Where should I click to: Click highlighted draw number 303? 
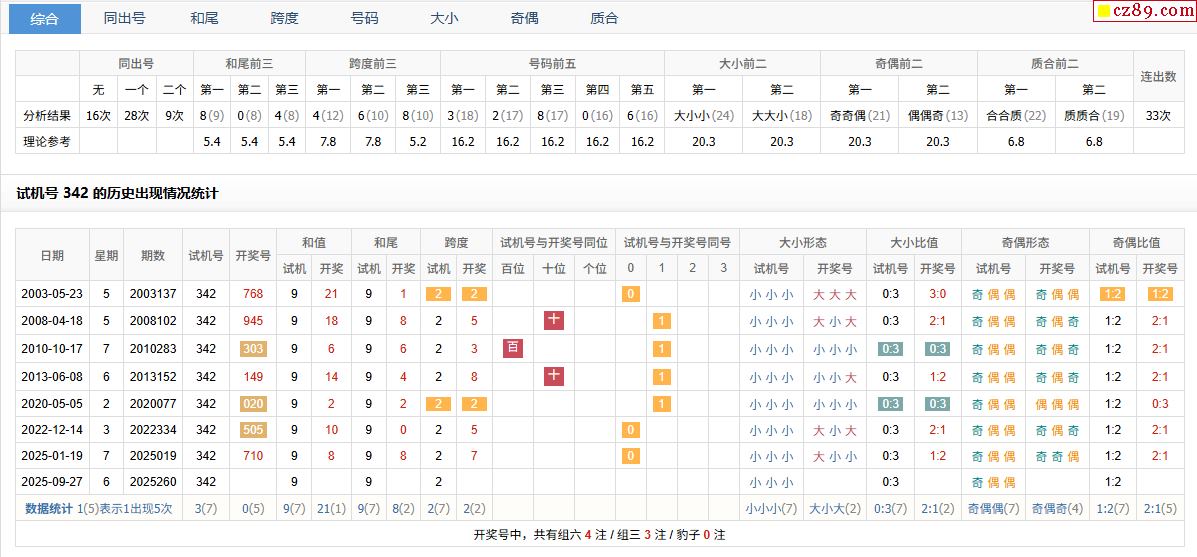pyautogui.click(x=253, y=349)
